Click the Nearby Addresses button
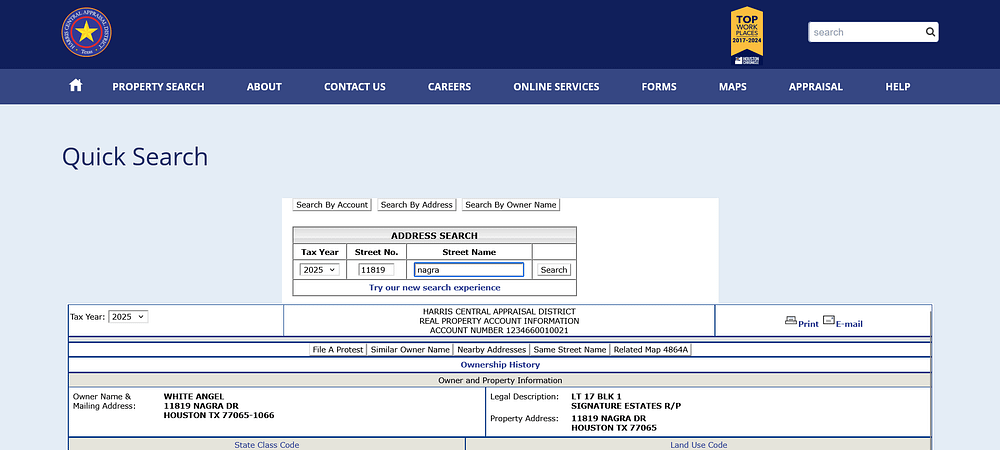This screenshot has width=1000, height=450. pos(491,349)
